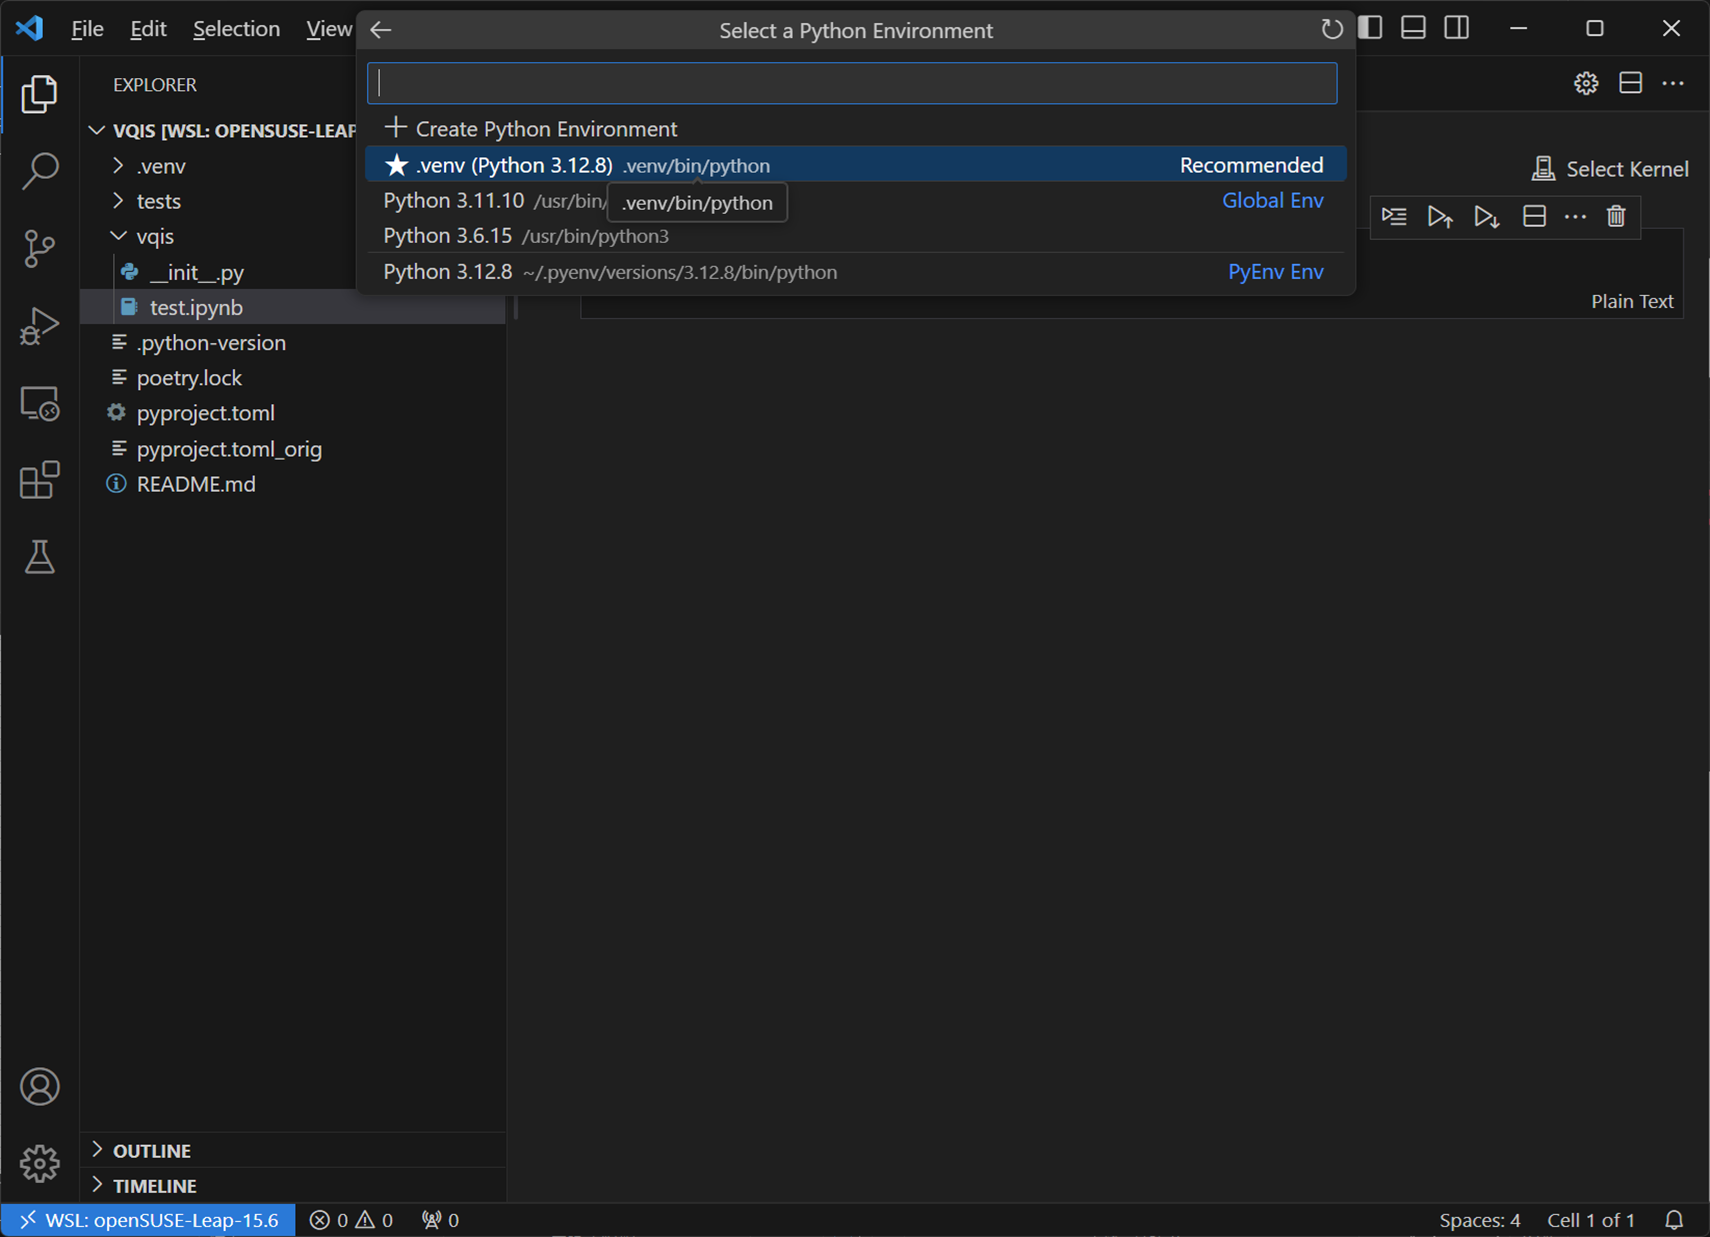
Task: Choose Create Python Environment option
Action: 856,129
